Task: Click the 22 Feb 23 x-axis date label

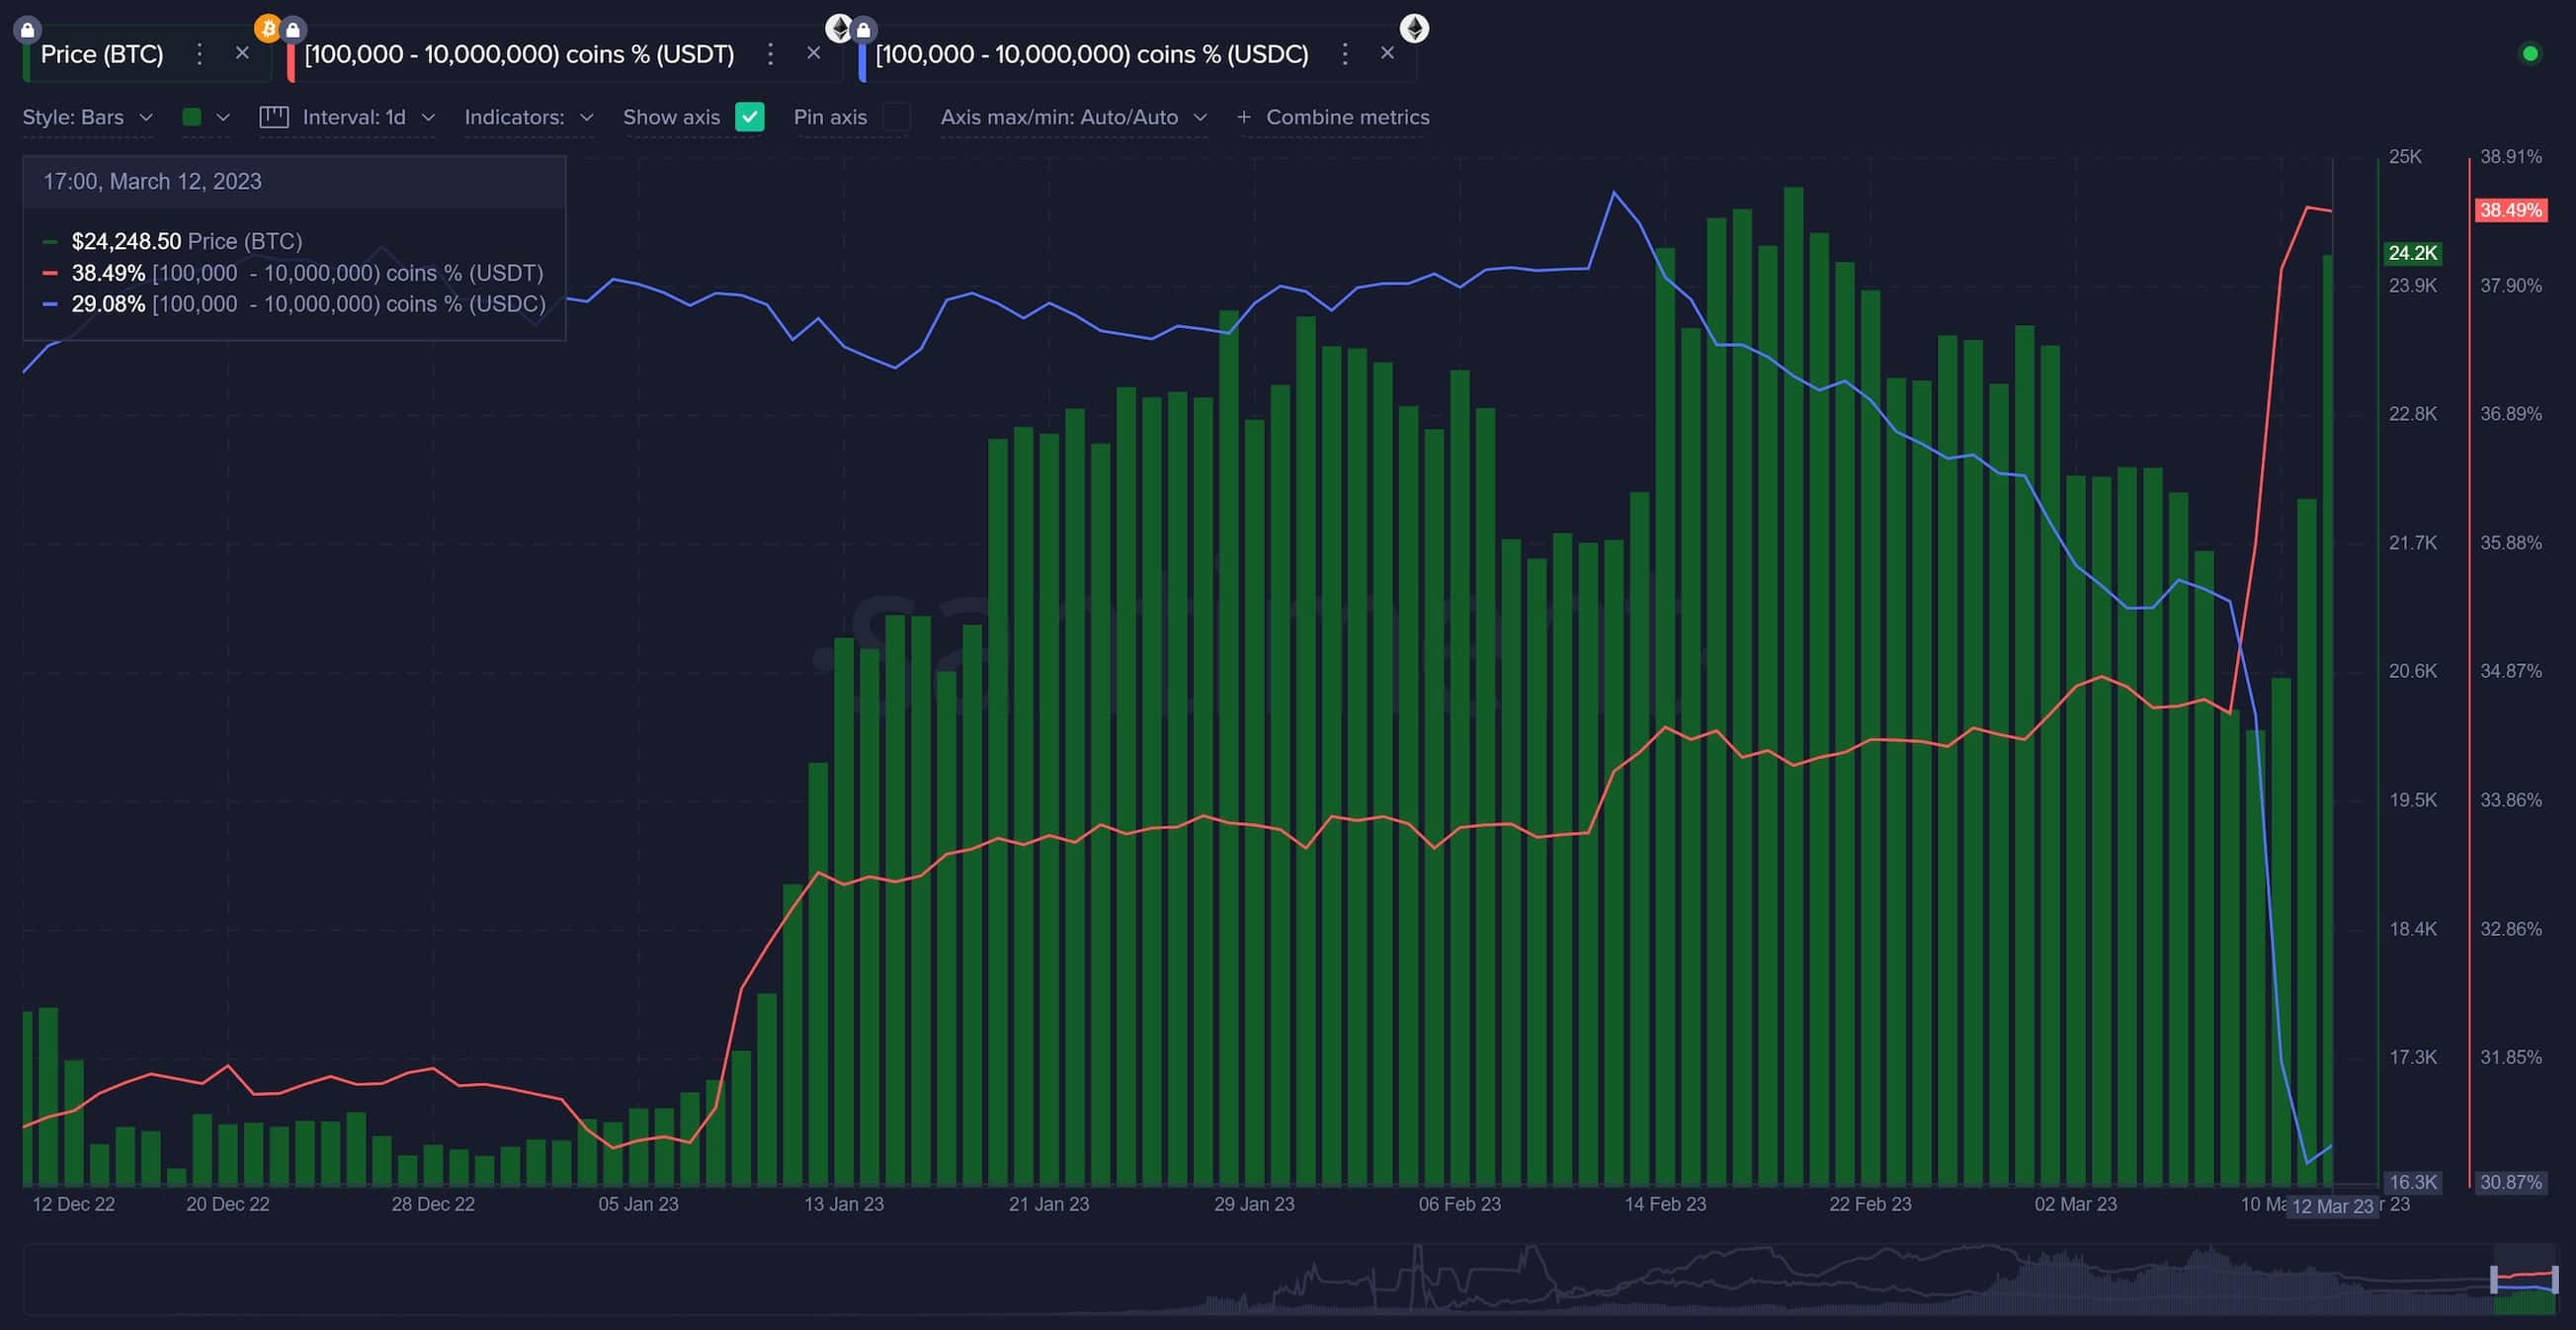Action: [x=1870, y=1204]
